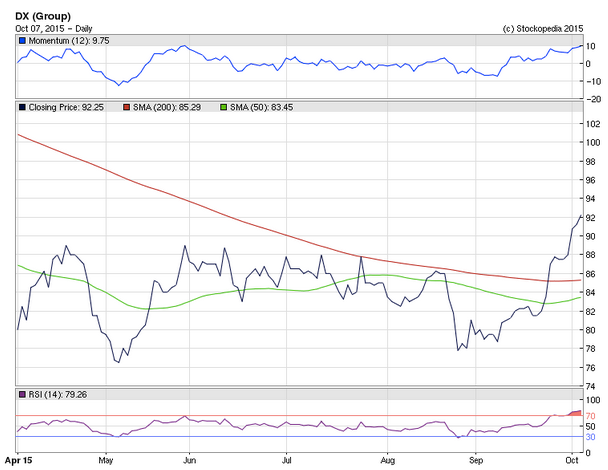Click the '(c) Stockopedia 2015' copyright text
Screen dimensions: 608x470
click(543, 29)
